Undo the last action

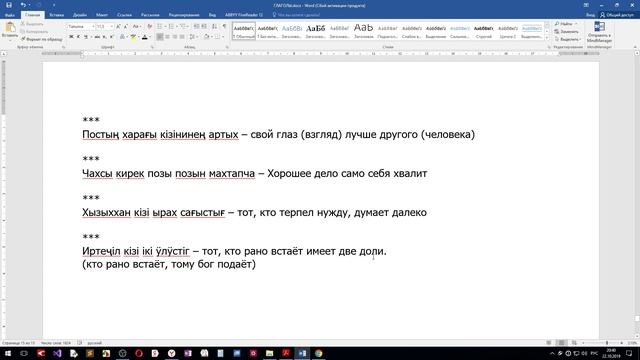click(x=23, y=5)
